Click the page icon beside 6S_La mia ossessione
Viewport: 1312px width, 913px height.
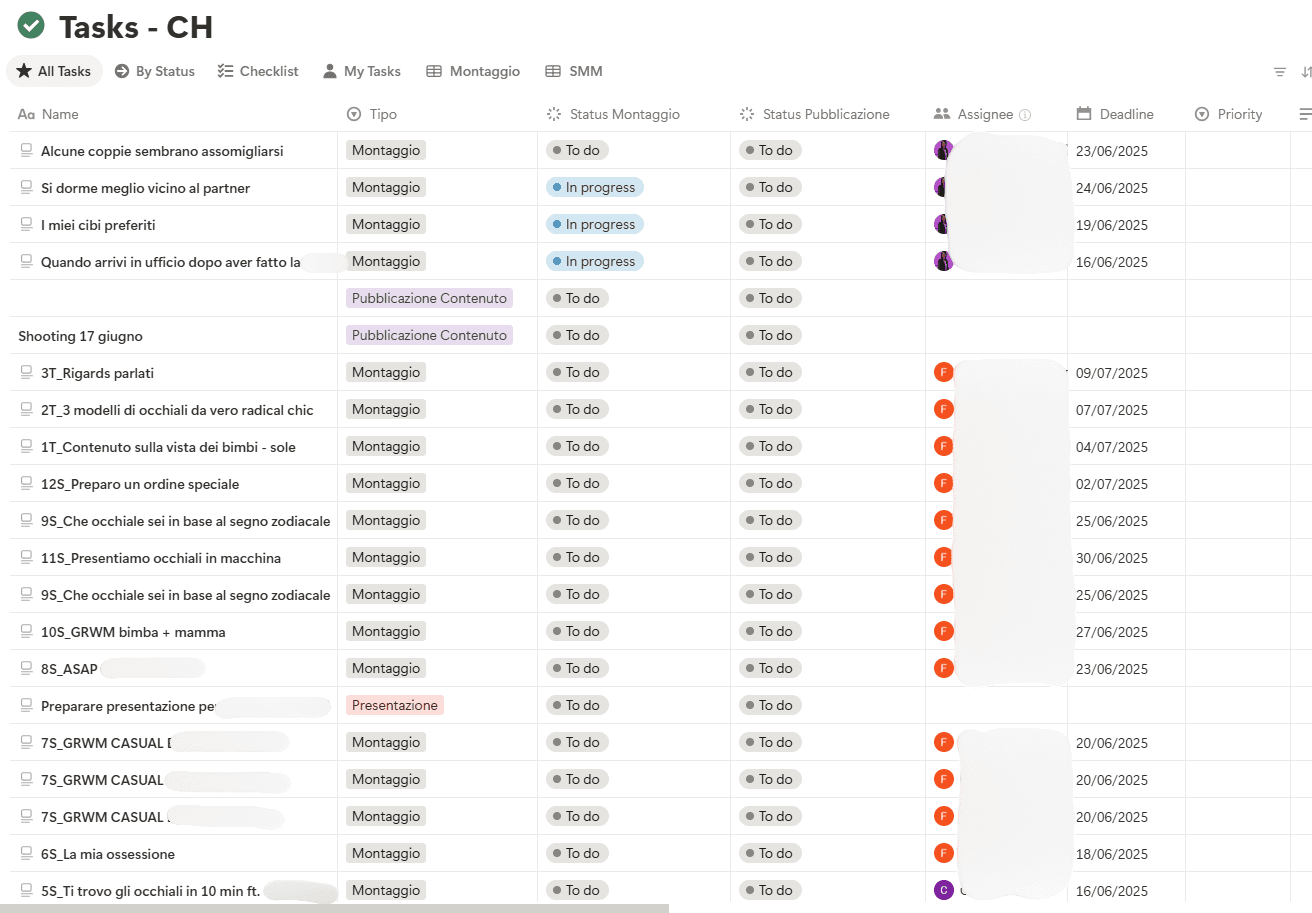tap(28, 853)
